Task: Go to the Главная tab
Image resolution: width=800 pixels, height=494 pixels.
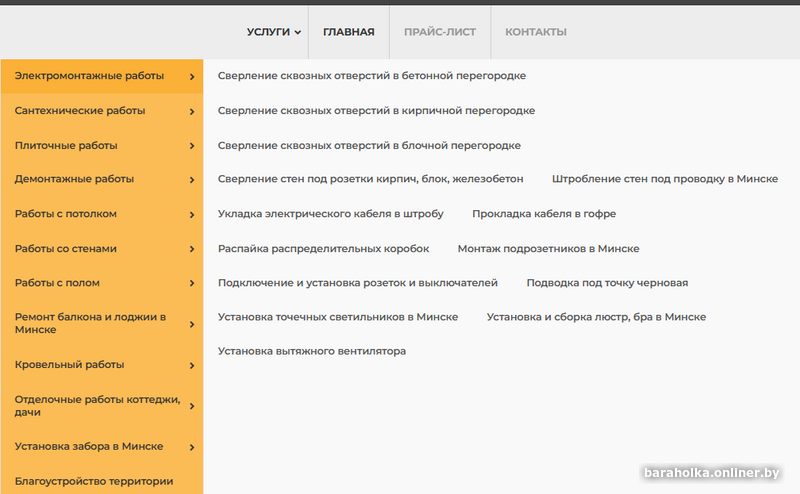Action: 348,32
